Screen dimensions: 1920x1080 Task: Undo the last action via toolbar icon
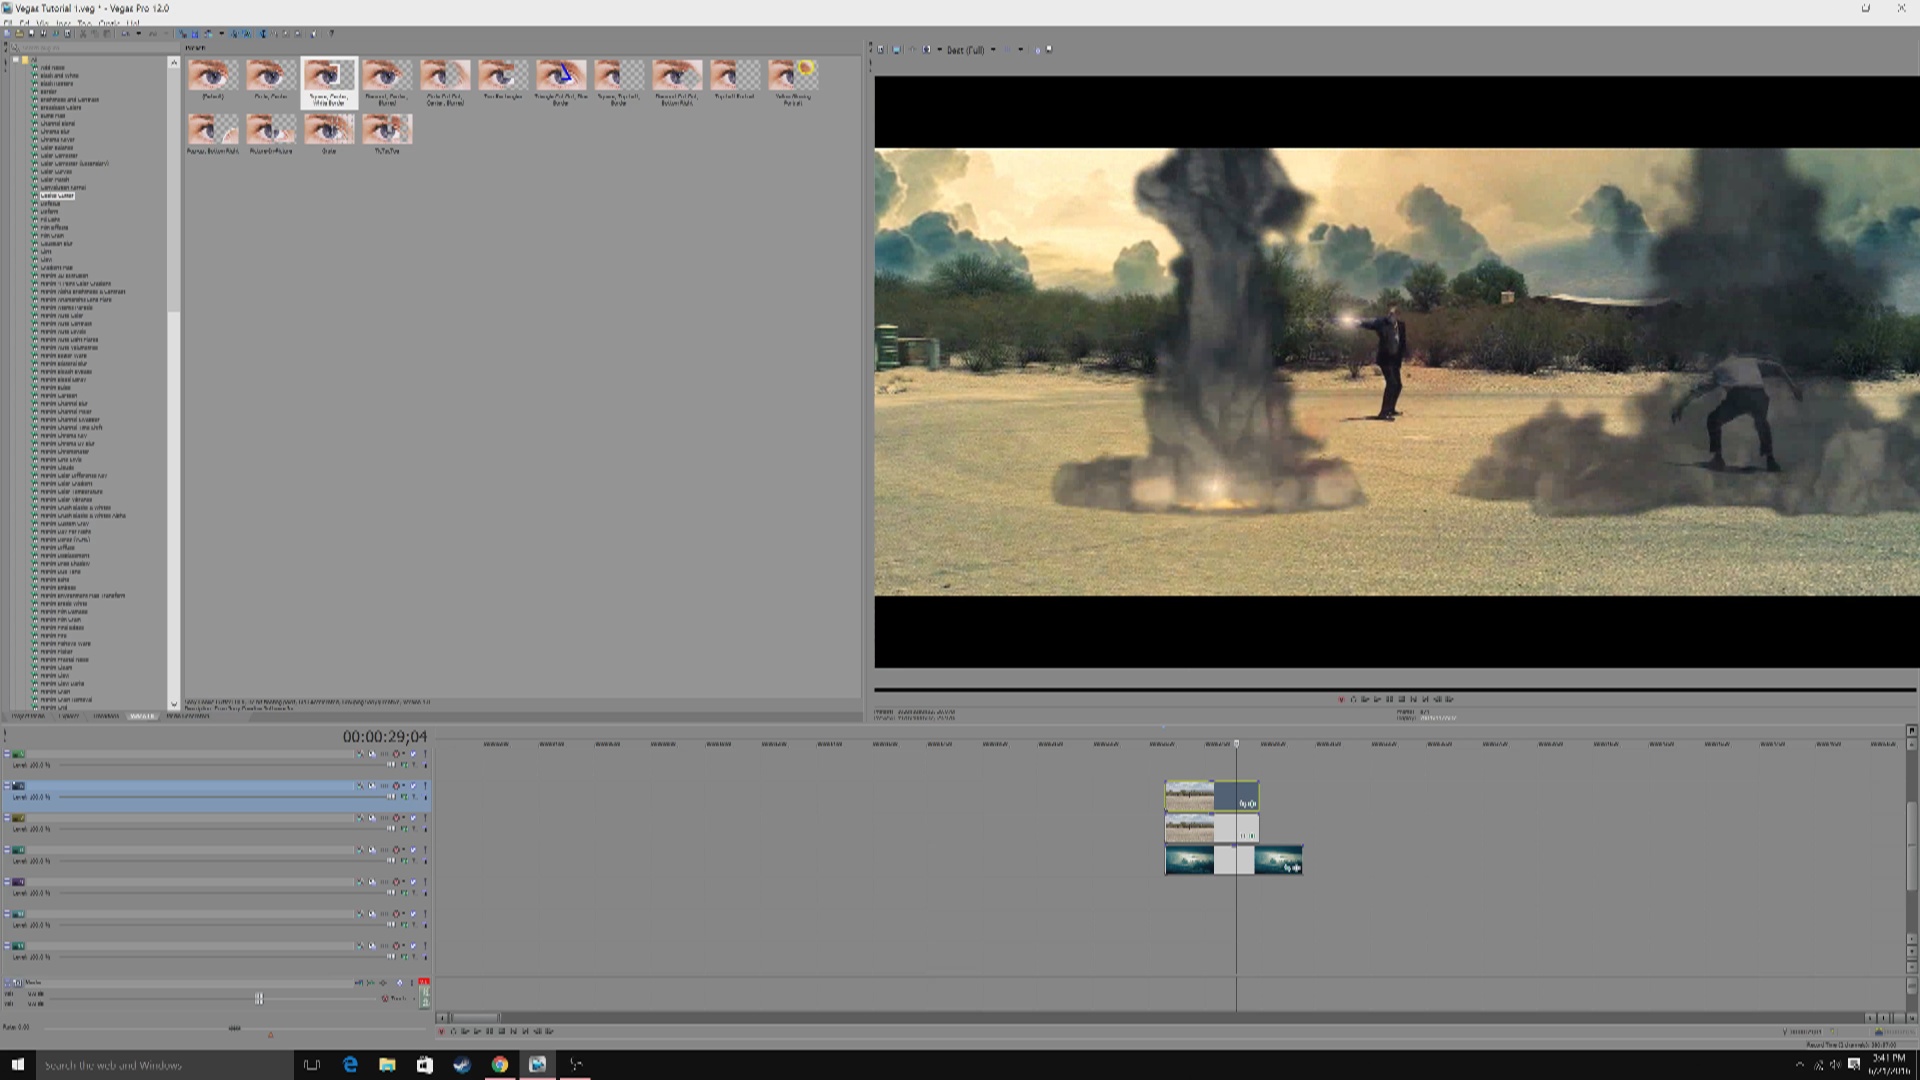click(125, 33)
